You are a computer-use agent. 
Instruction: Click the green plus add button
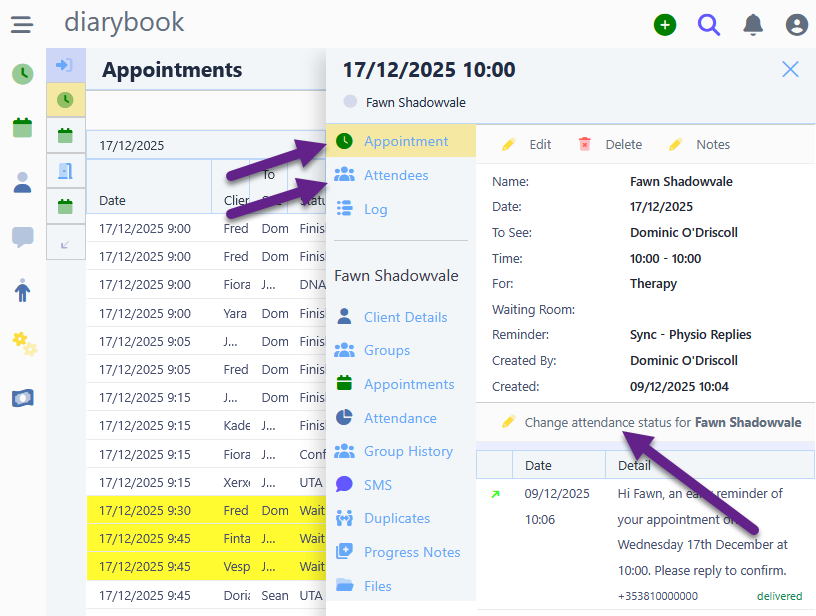pos(665,25)
